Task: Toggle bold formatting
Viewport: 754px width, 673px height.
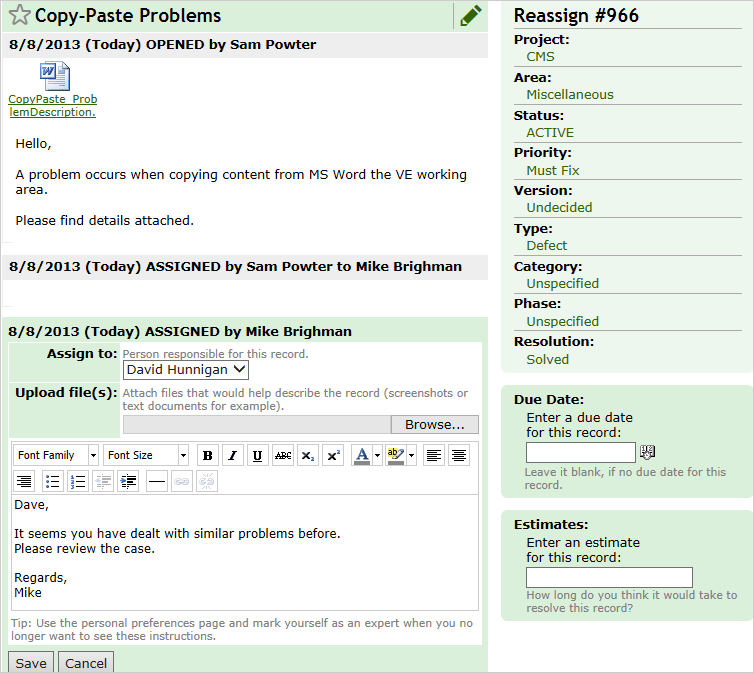Action: click(x=208, y=456)
